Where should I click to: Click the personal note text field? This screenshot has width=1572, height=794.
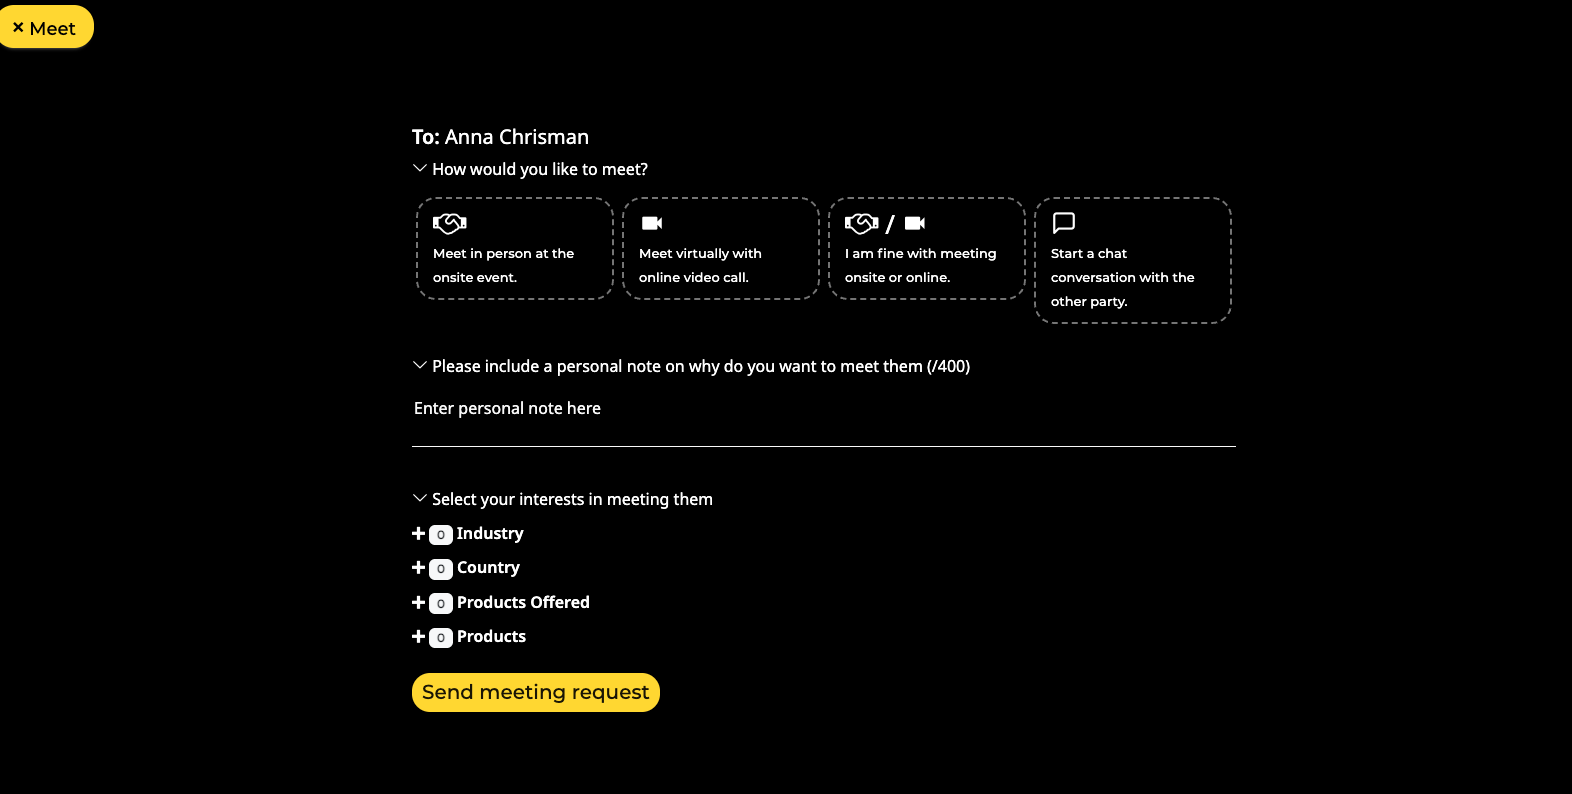tap(822, 409)
